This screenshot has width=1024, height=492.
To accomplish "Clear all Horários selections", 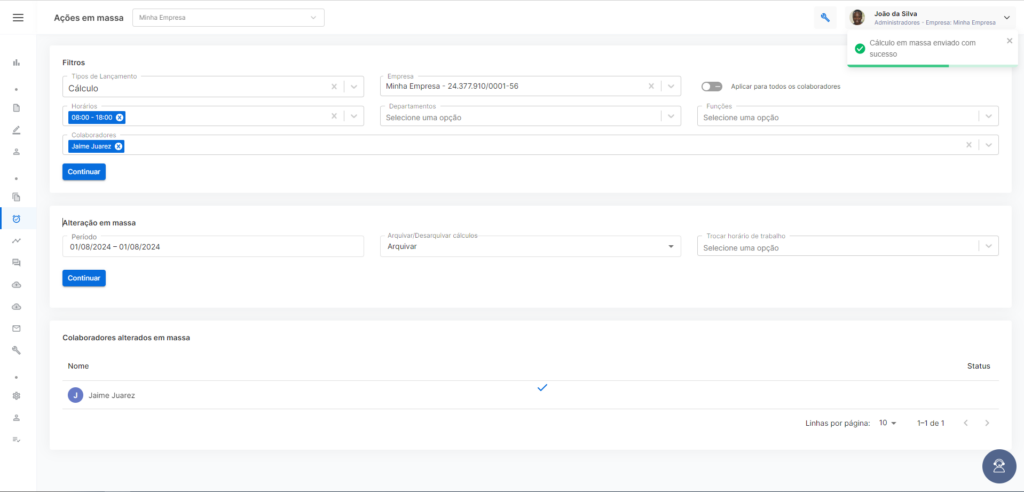I will (x=334, y=116).
